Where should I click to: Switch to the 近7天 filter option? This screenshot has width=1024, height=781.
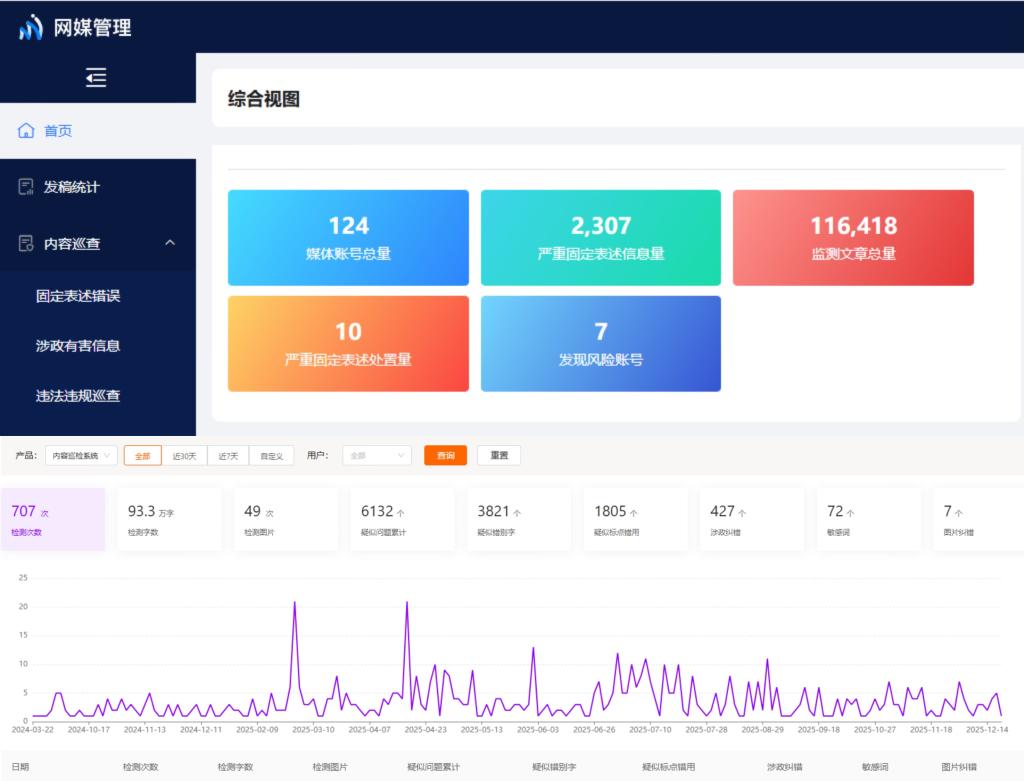click(227, 455)
